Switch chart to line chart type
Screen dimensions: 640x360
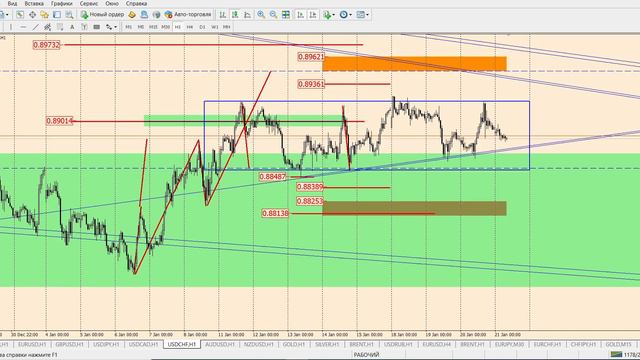[x=247, y=15]
